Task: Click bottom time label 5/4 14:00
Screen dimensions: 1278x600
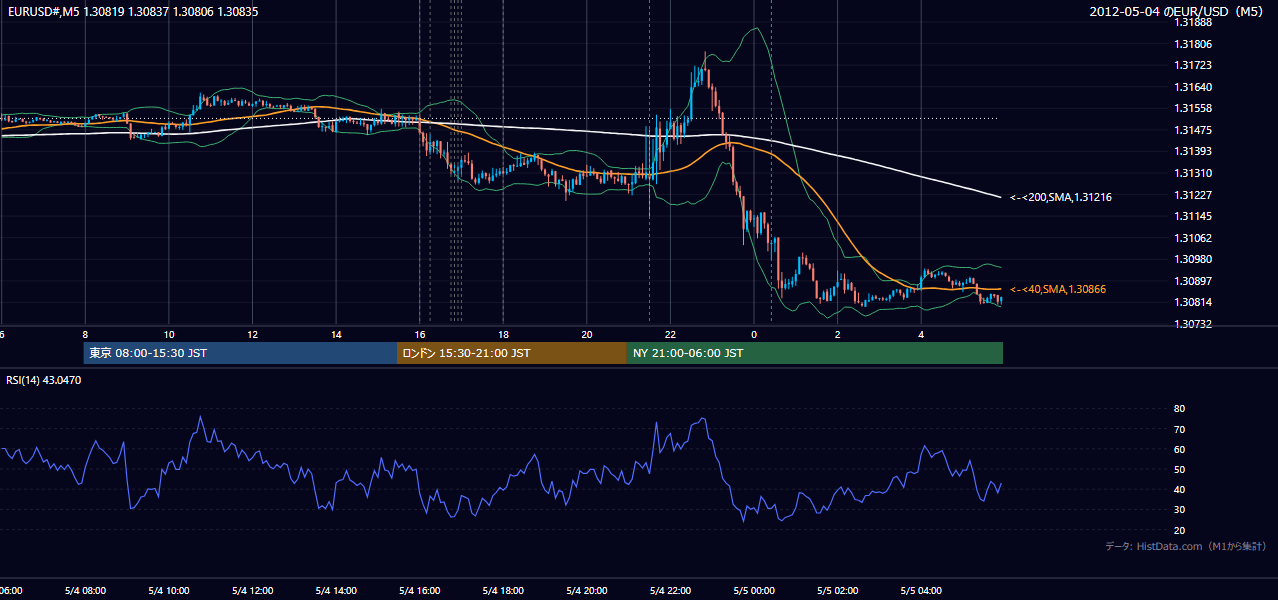Action: [336, 591]
